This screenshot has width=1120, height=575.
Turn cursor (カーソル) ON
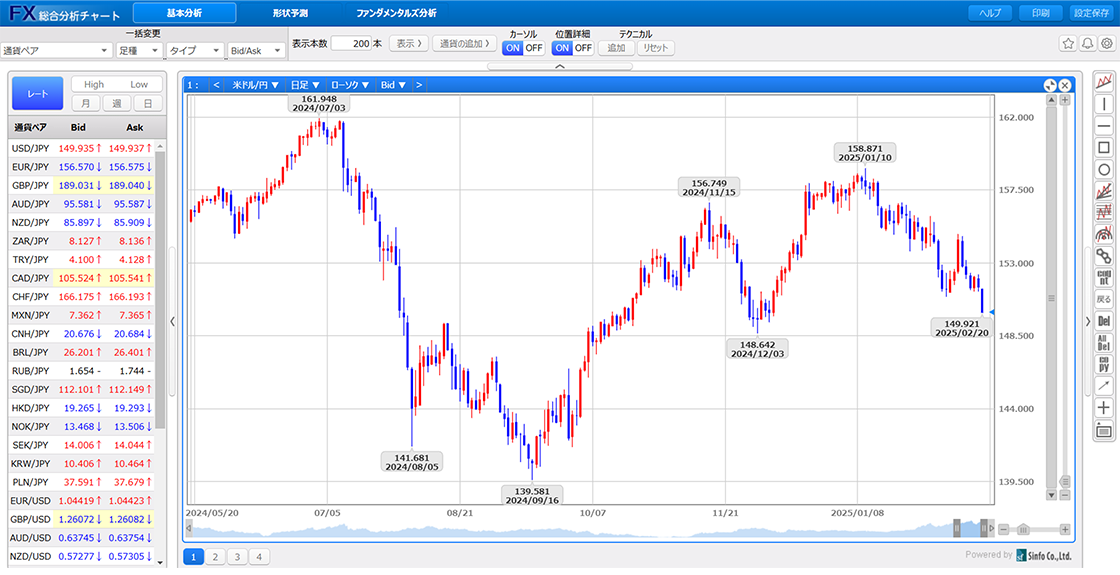(512, 48)
